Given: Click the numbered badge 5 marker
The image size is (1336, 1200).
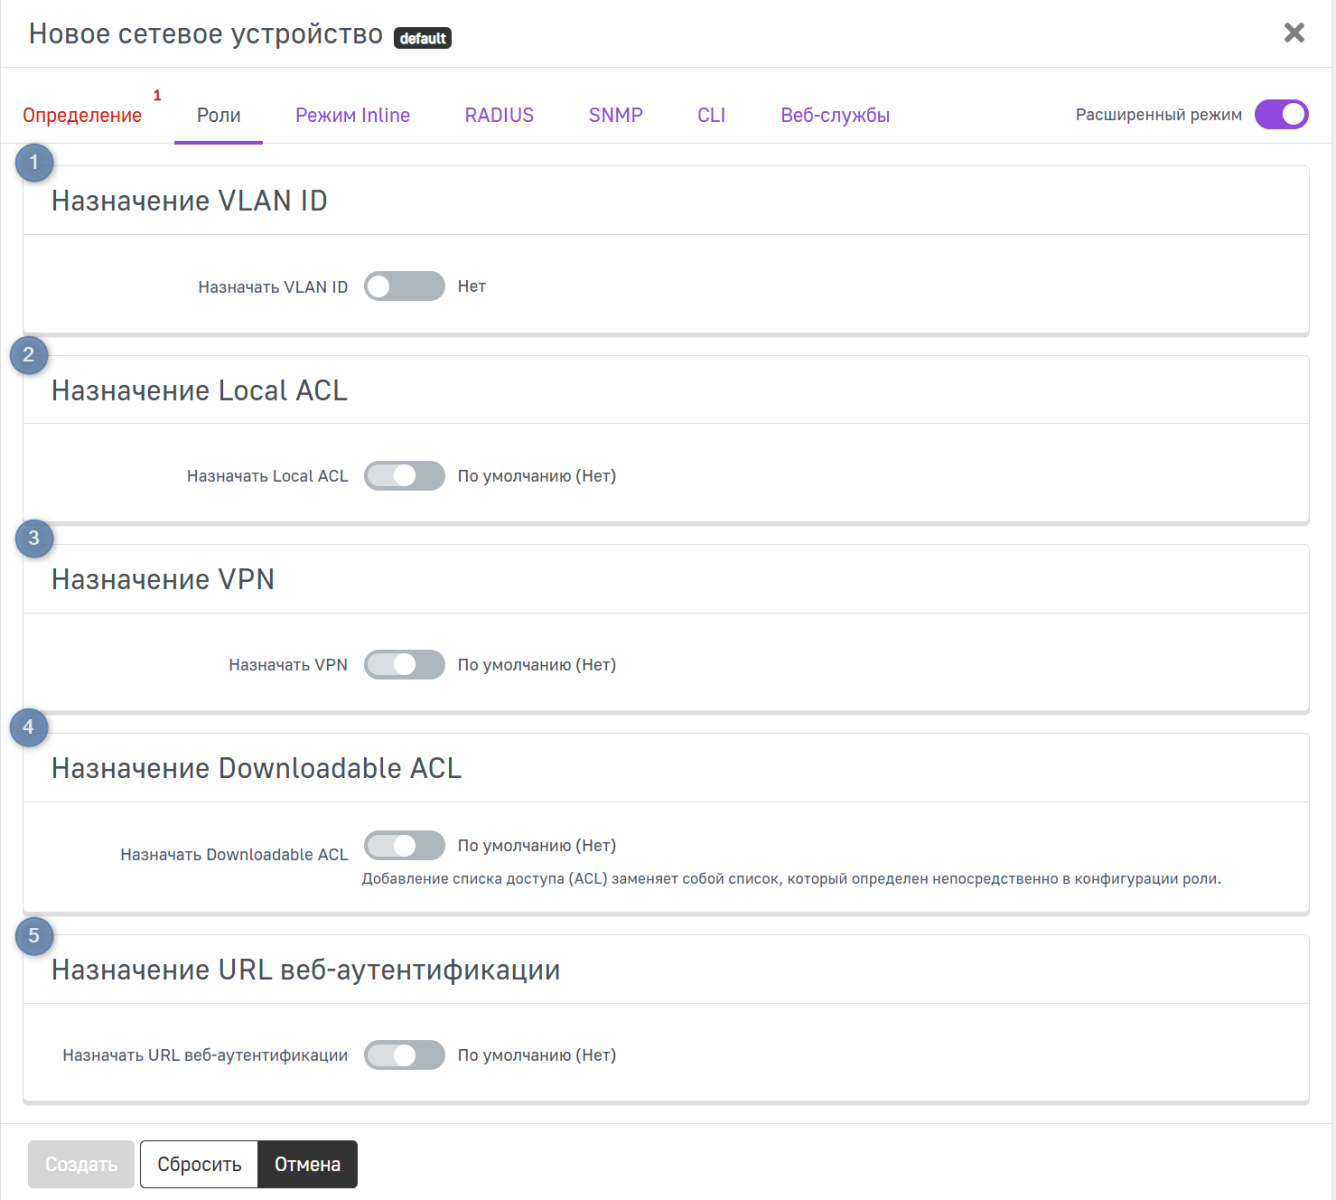Looking at the screenshot, I should 34,936.
